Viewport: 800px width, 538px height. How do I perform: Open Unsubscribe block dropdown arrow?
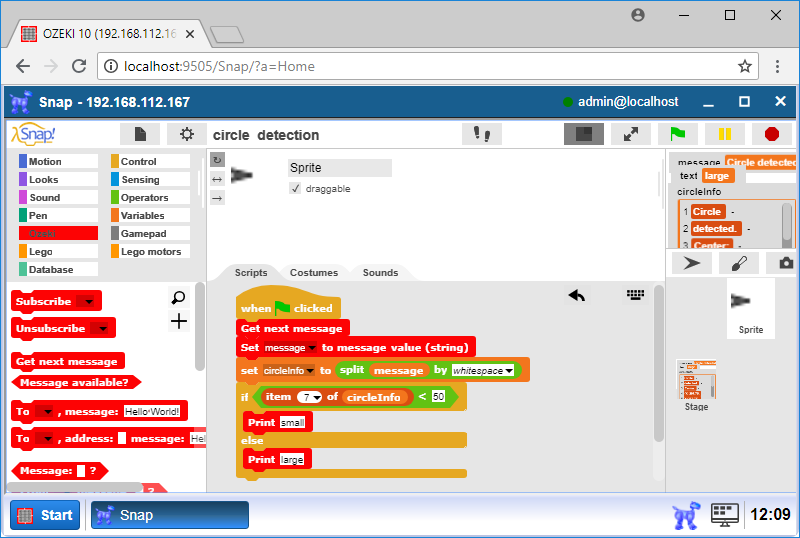click(103, 329)
